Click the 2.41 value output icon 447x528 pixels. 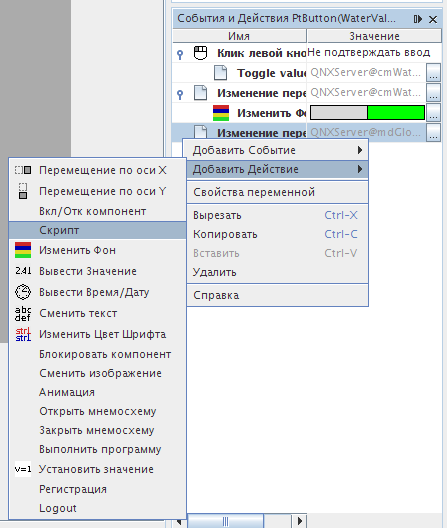23,271
